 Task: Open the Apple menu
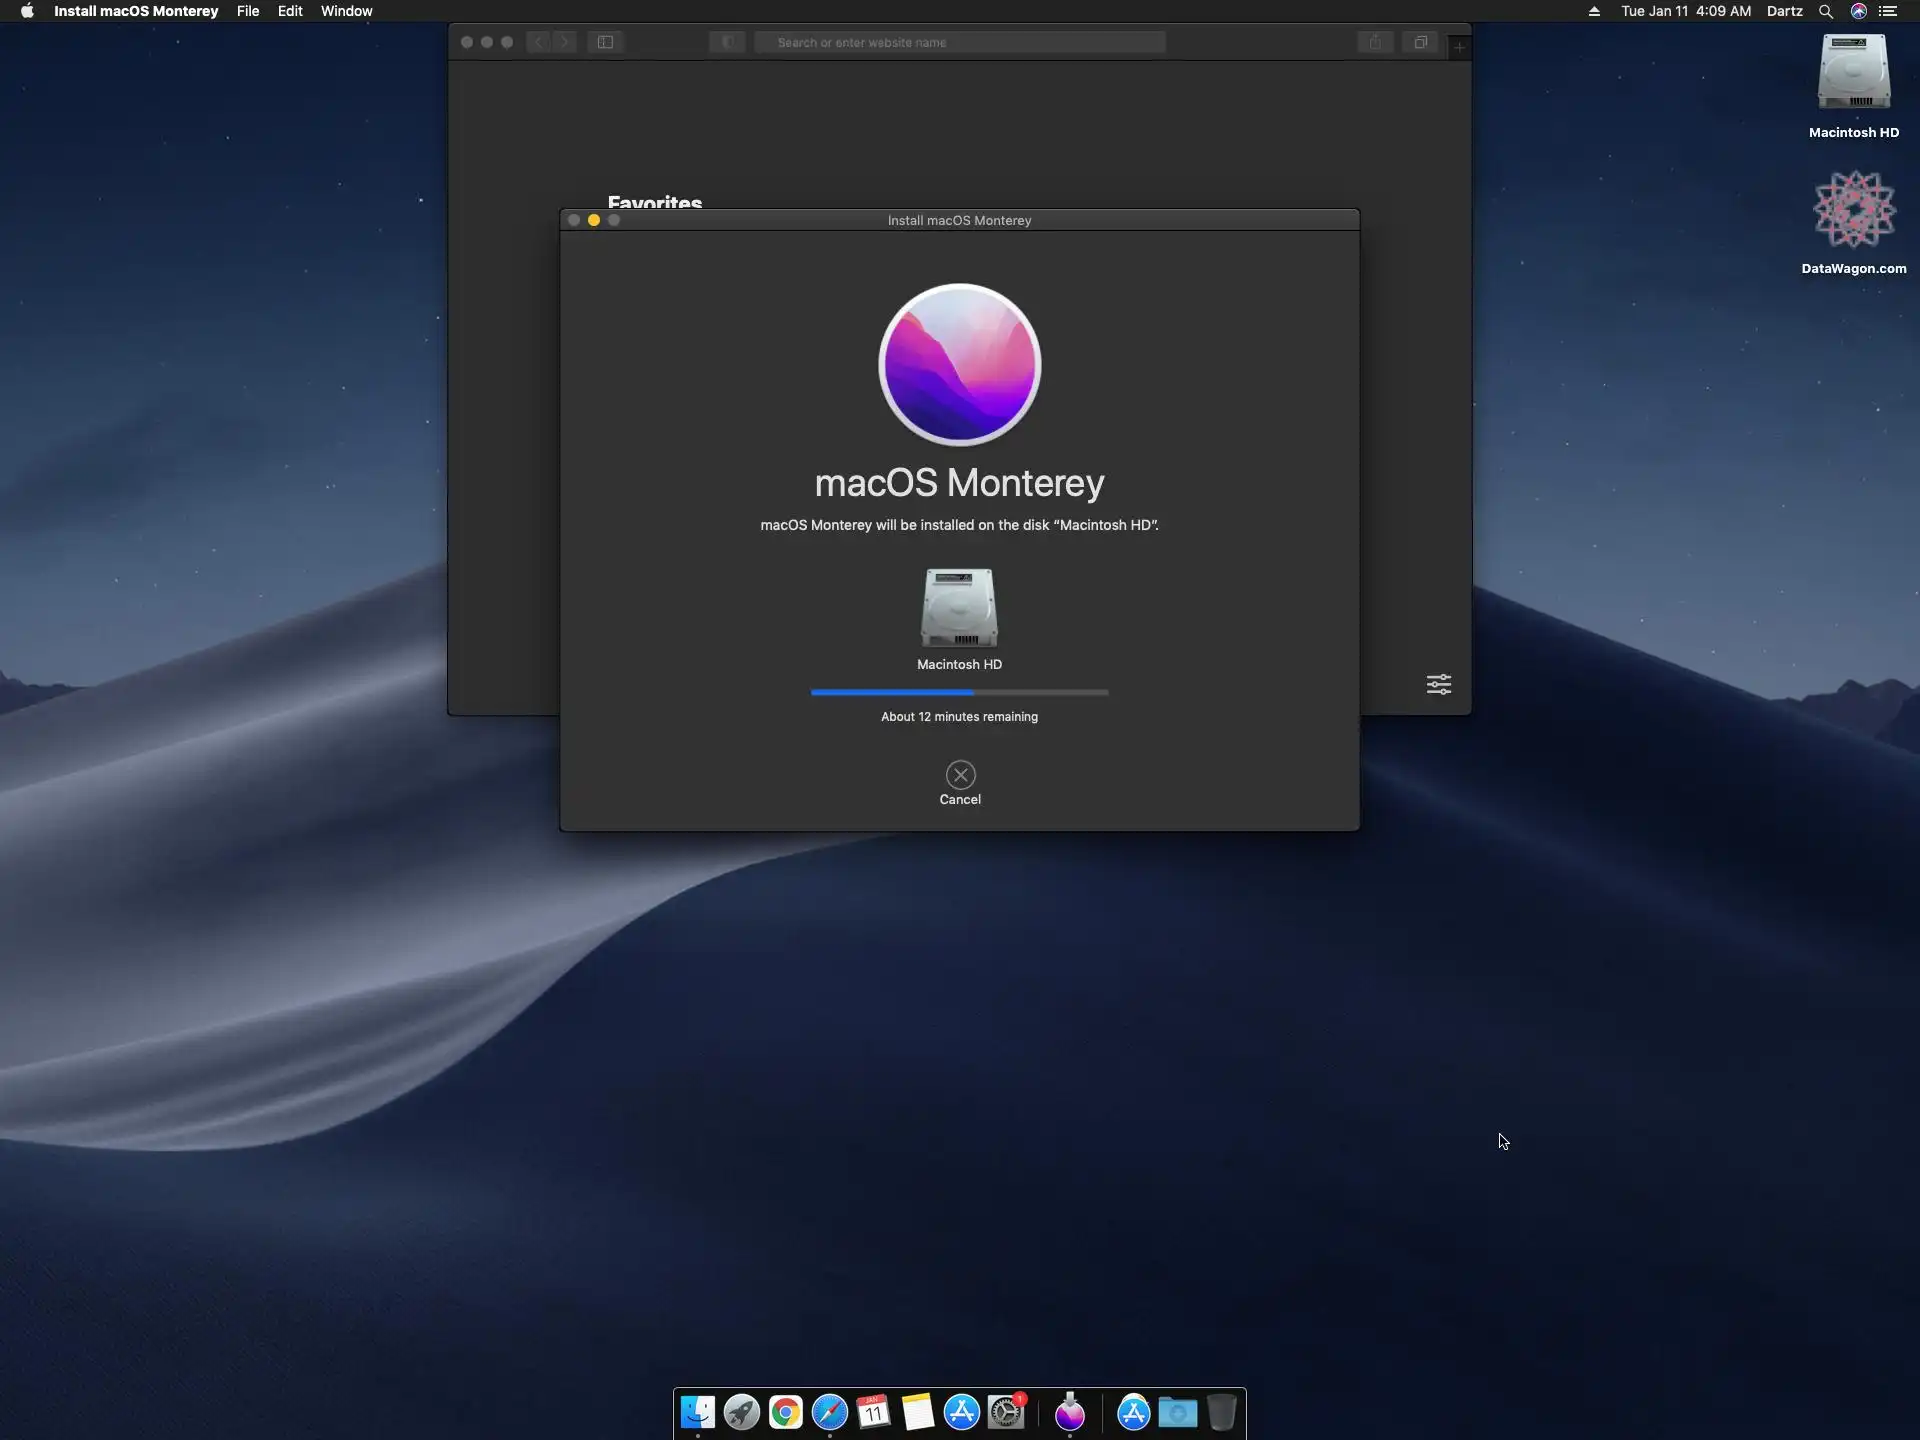click(x=27, y=11)
